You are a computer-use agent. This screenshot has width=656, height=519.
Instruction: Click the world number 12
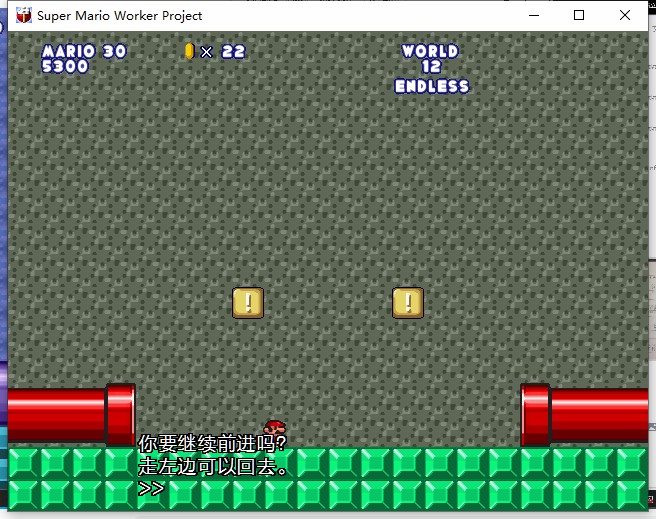click(x=431, y=66)
